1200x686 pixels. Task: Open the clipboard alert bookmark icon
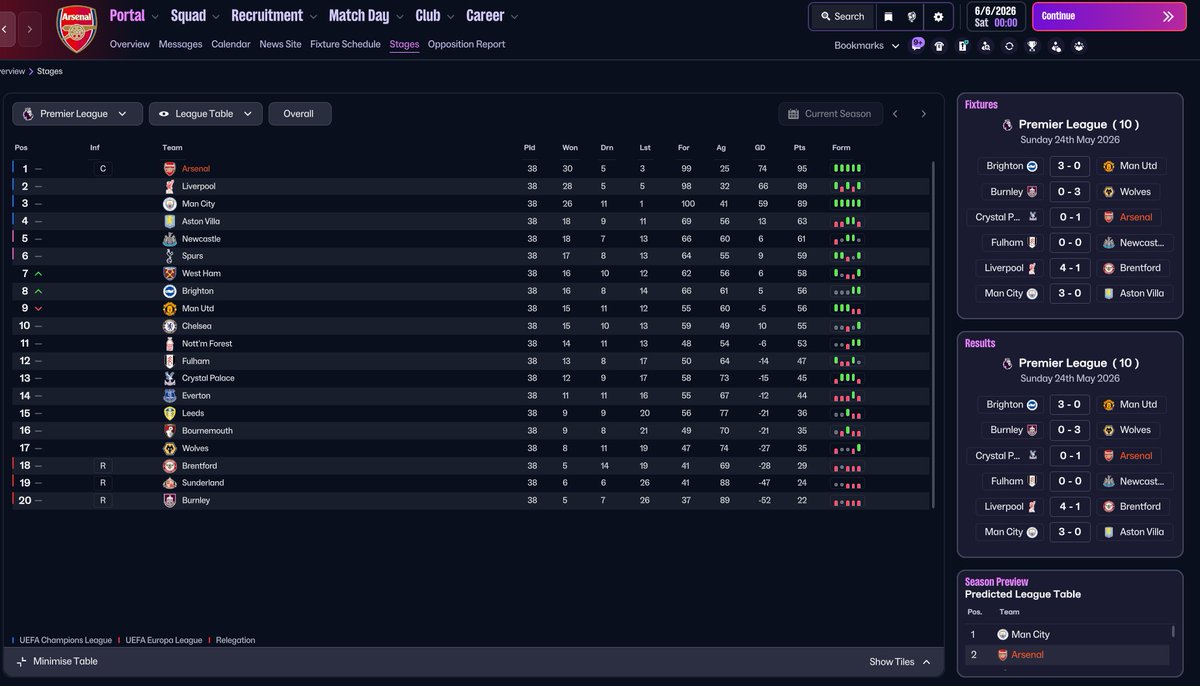click(x=962, y=46)
